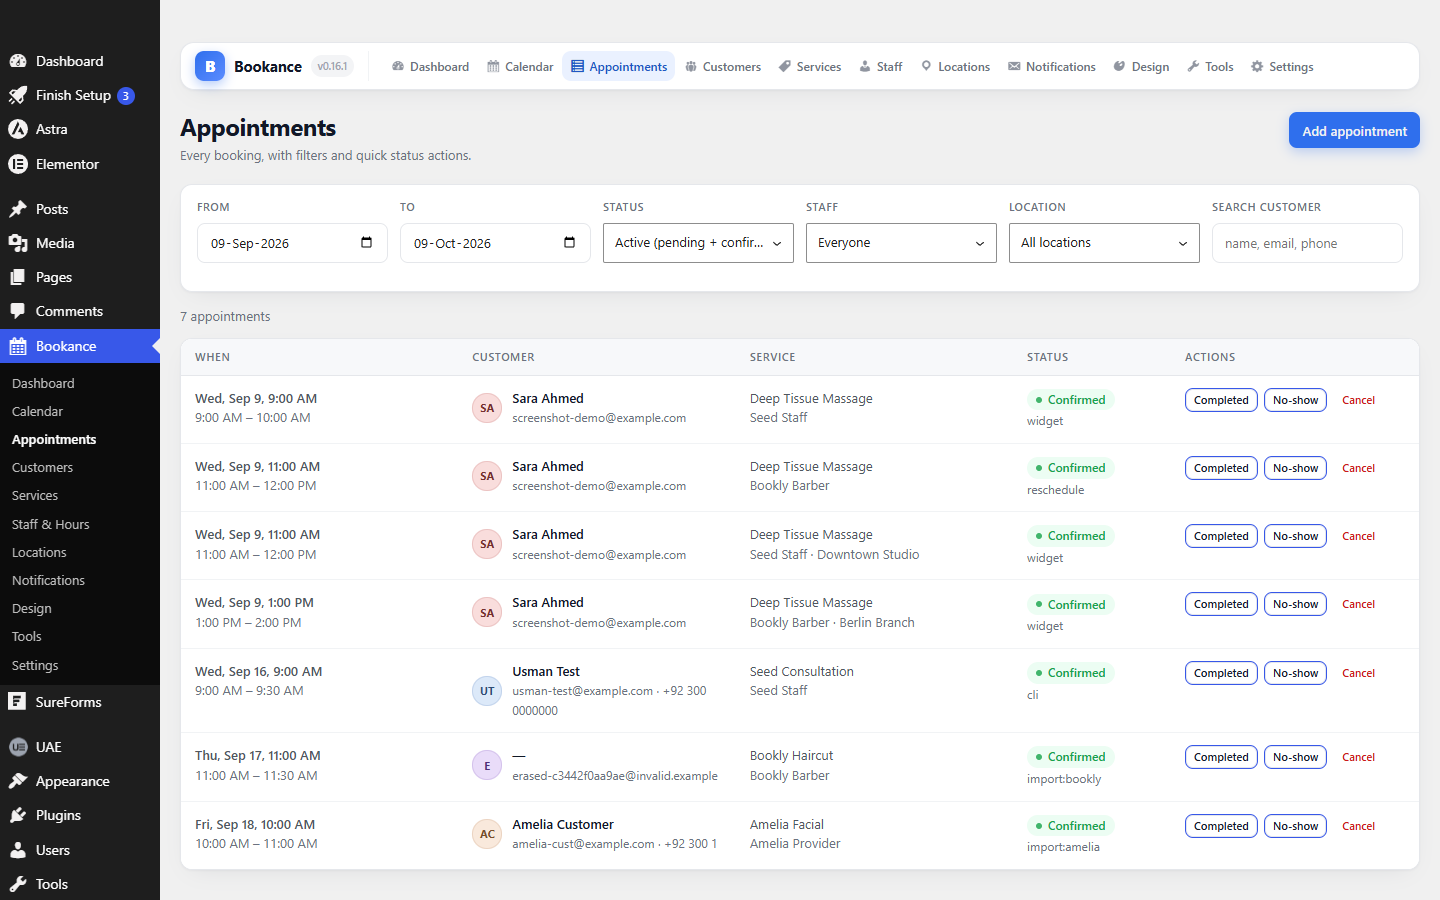Viewport: 1440px width, 900px height.
Task: Open Pages in WordPress sidebar
Action: point(80,277)
